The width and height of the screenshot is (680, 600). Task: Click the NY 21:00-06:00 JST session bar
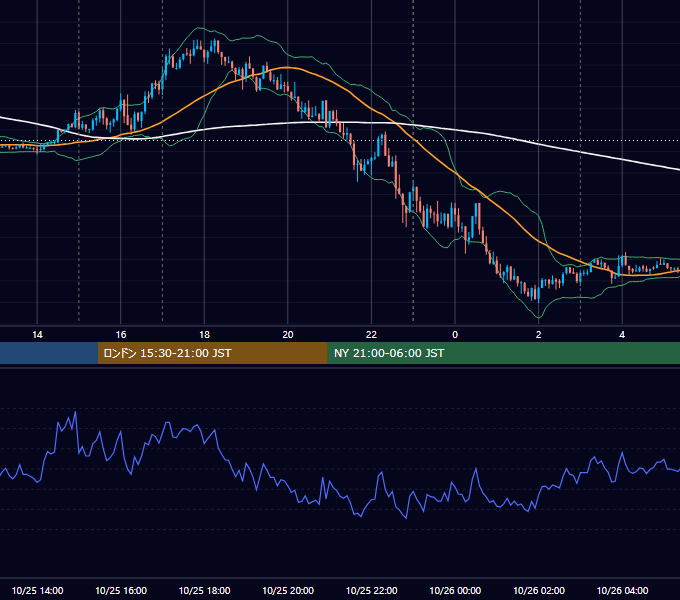[x=503, y=353]
